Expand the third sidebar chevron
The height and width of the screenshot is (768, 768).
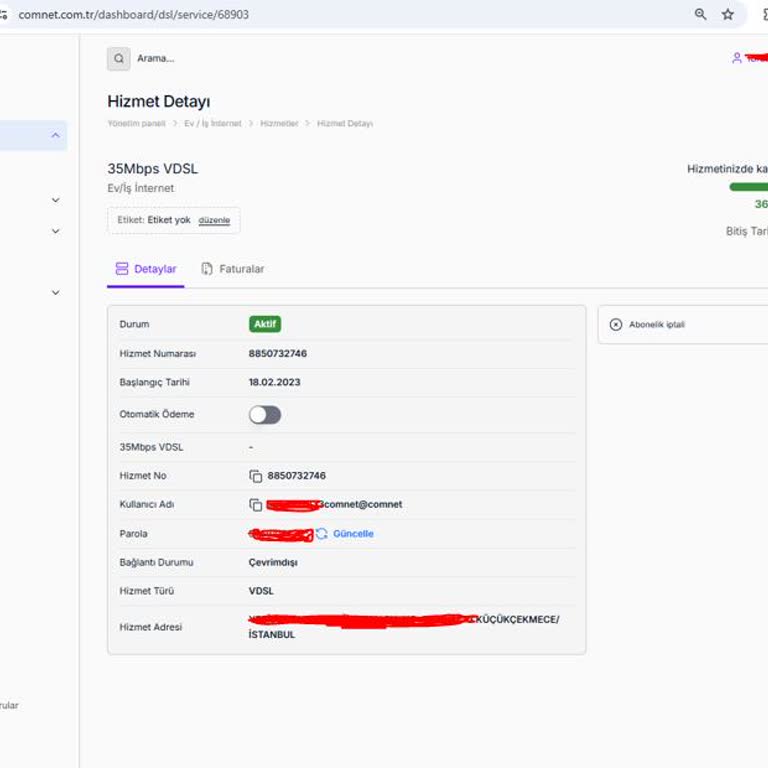[55, 231]
